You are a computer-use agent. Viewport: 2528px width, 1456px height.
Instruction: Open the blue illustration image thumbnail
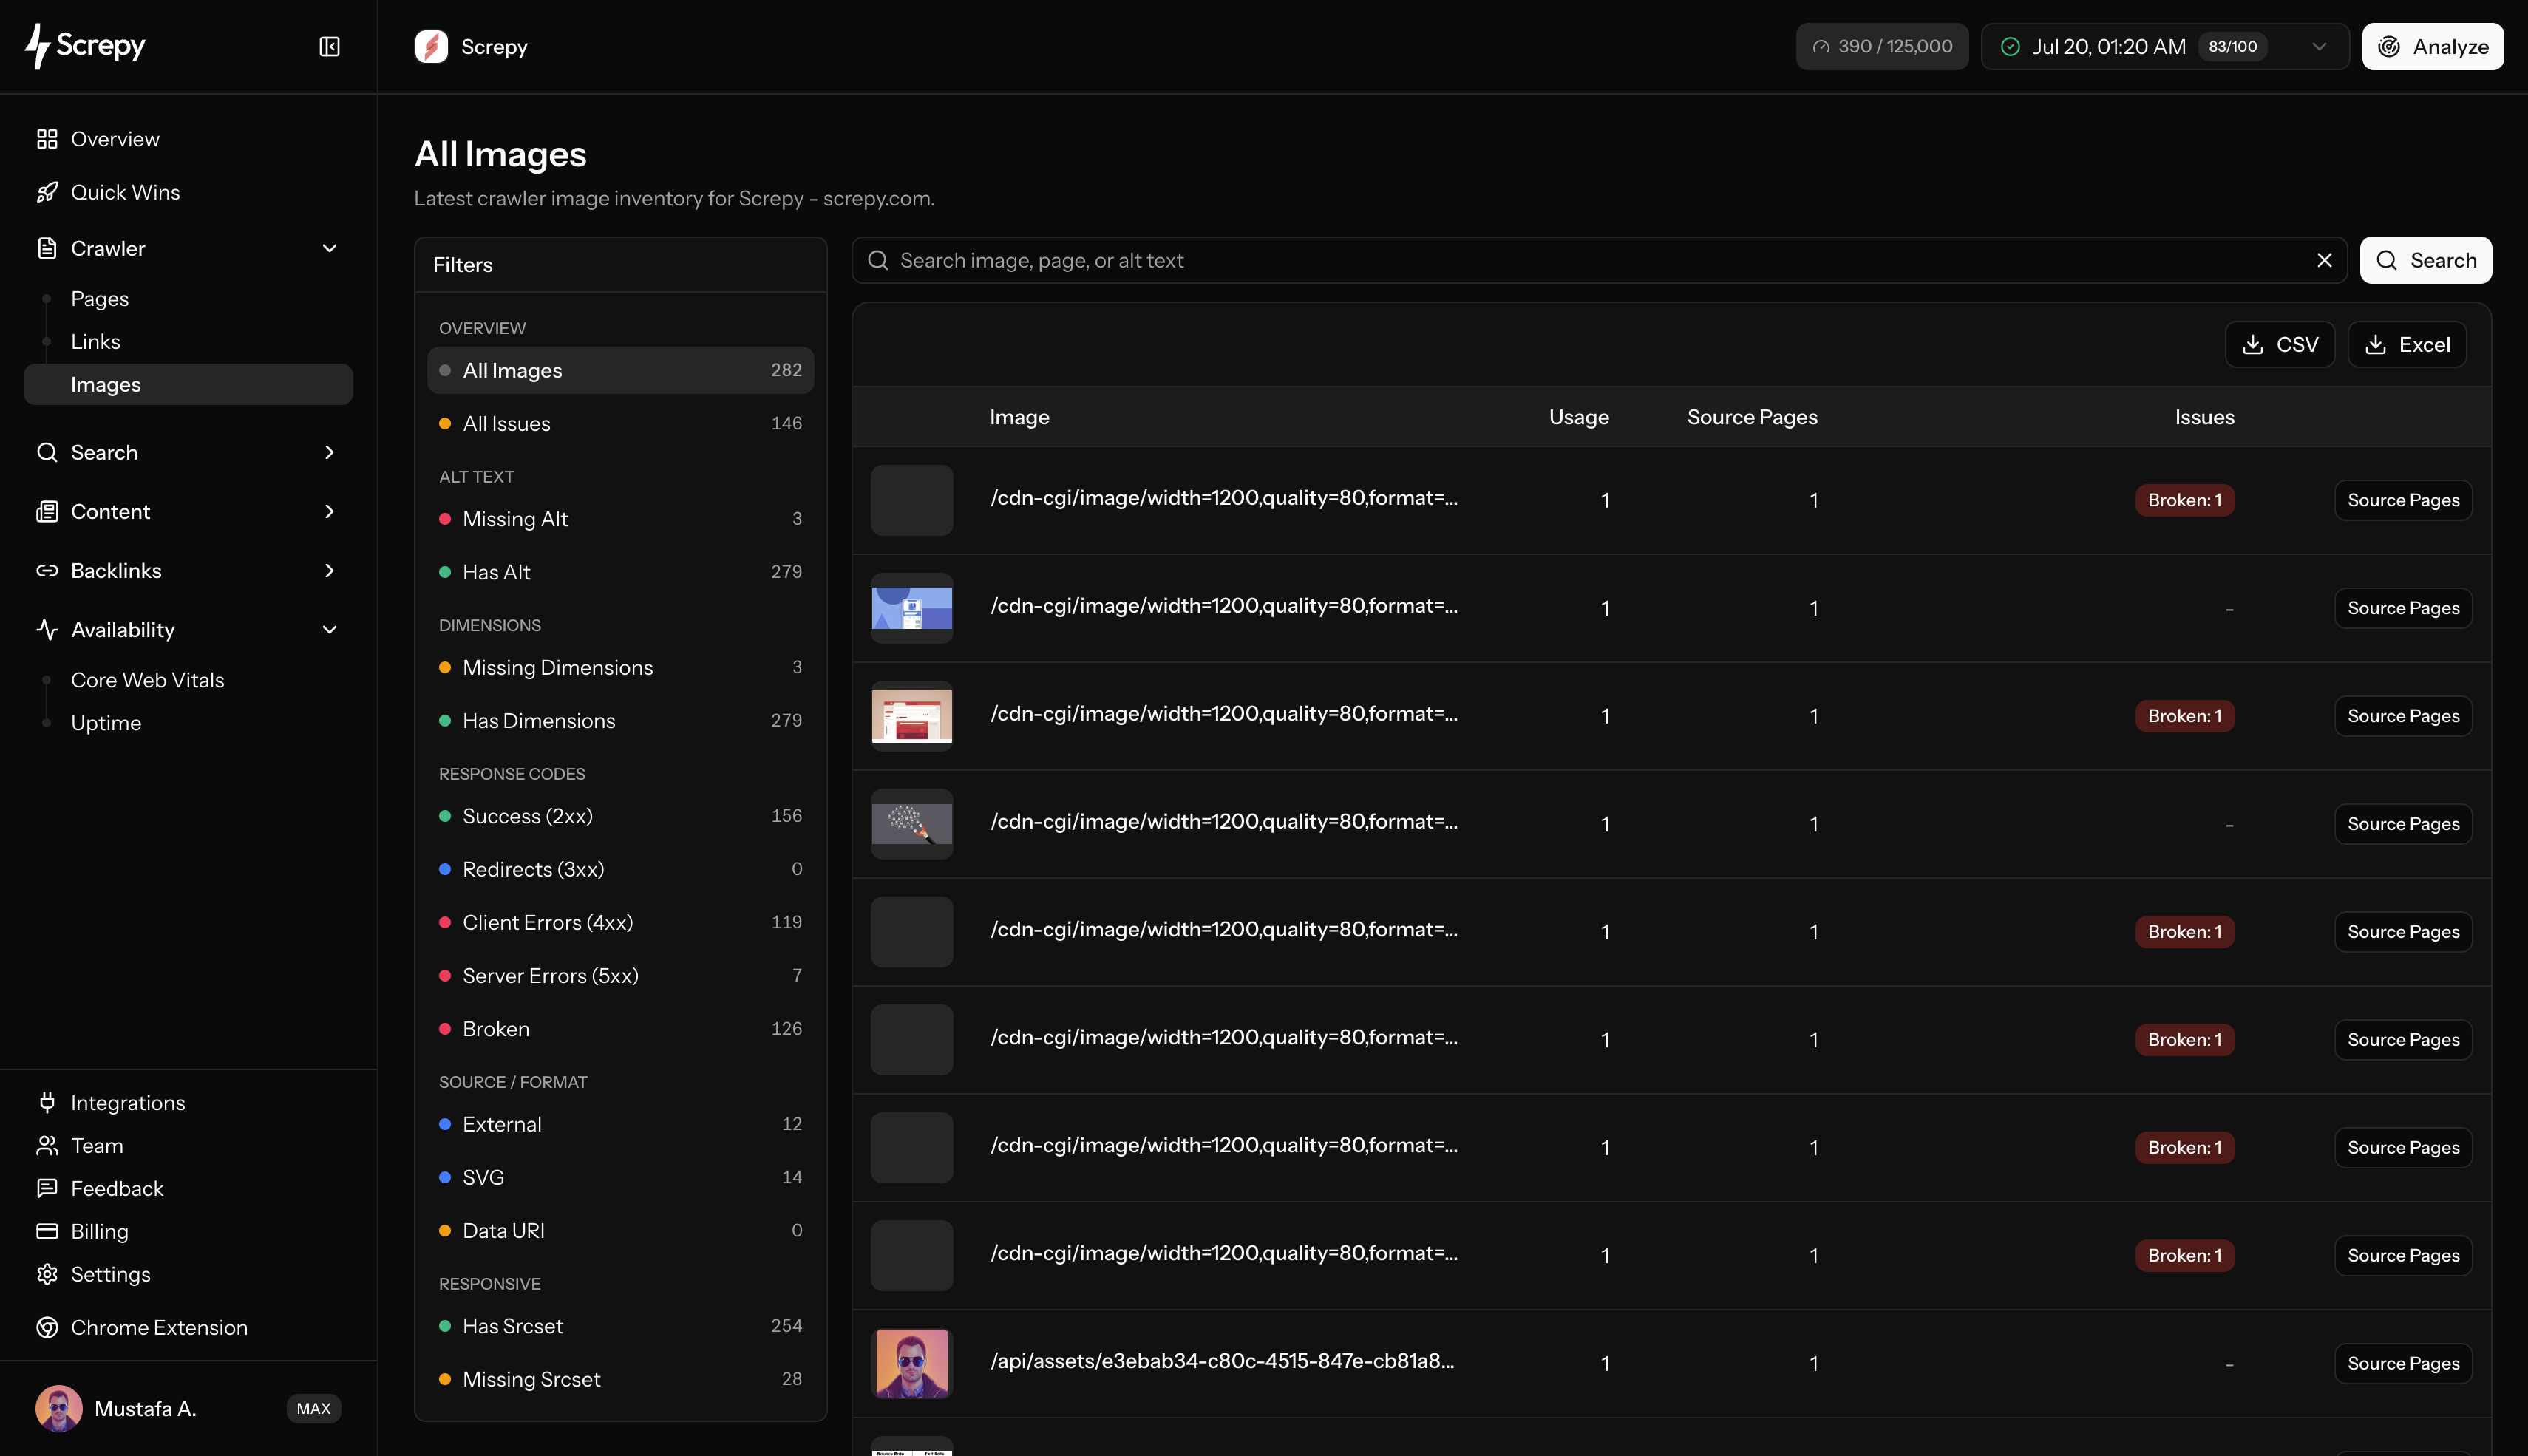point(911,608)
